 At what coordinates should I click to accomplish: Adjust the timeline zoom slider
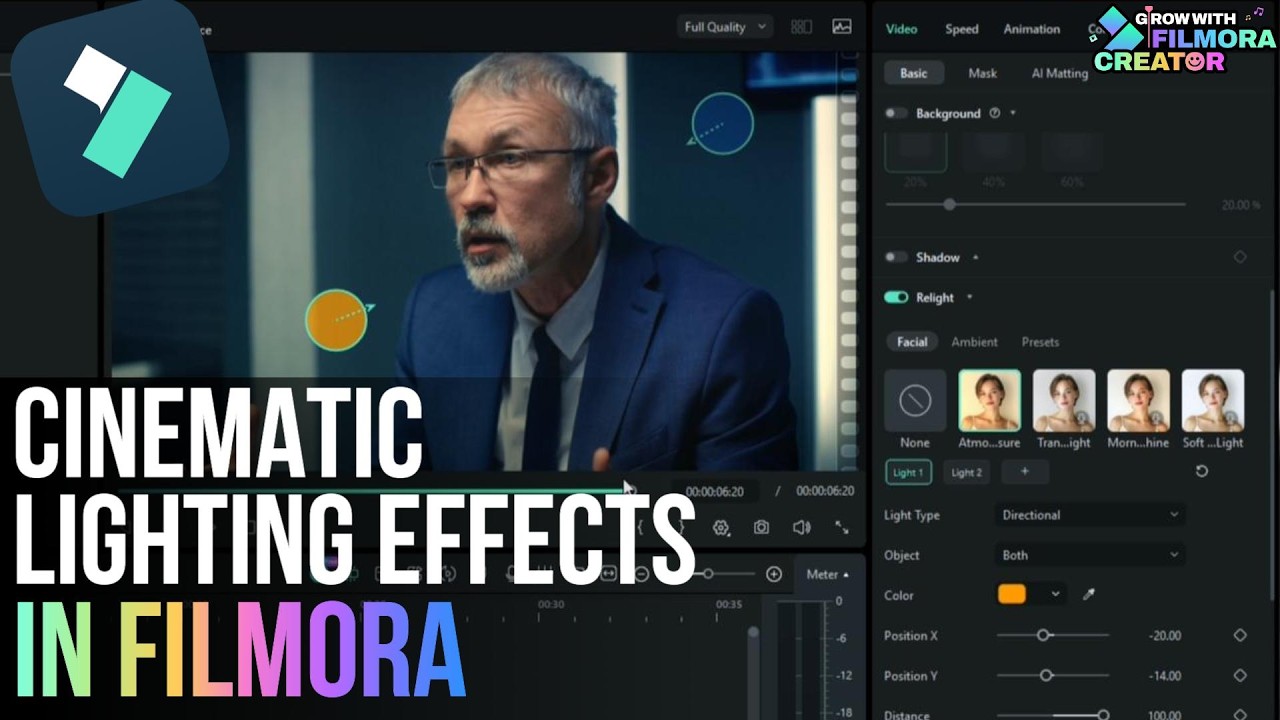(x=708, y=574)
